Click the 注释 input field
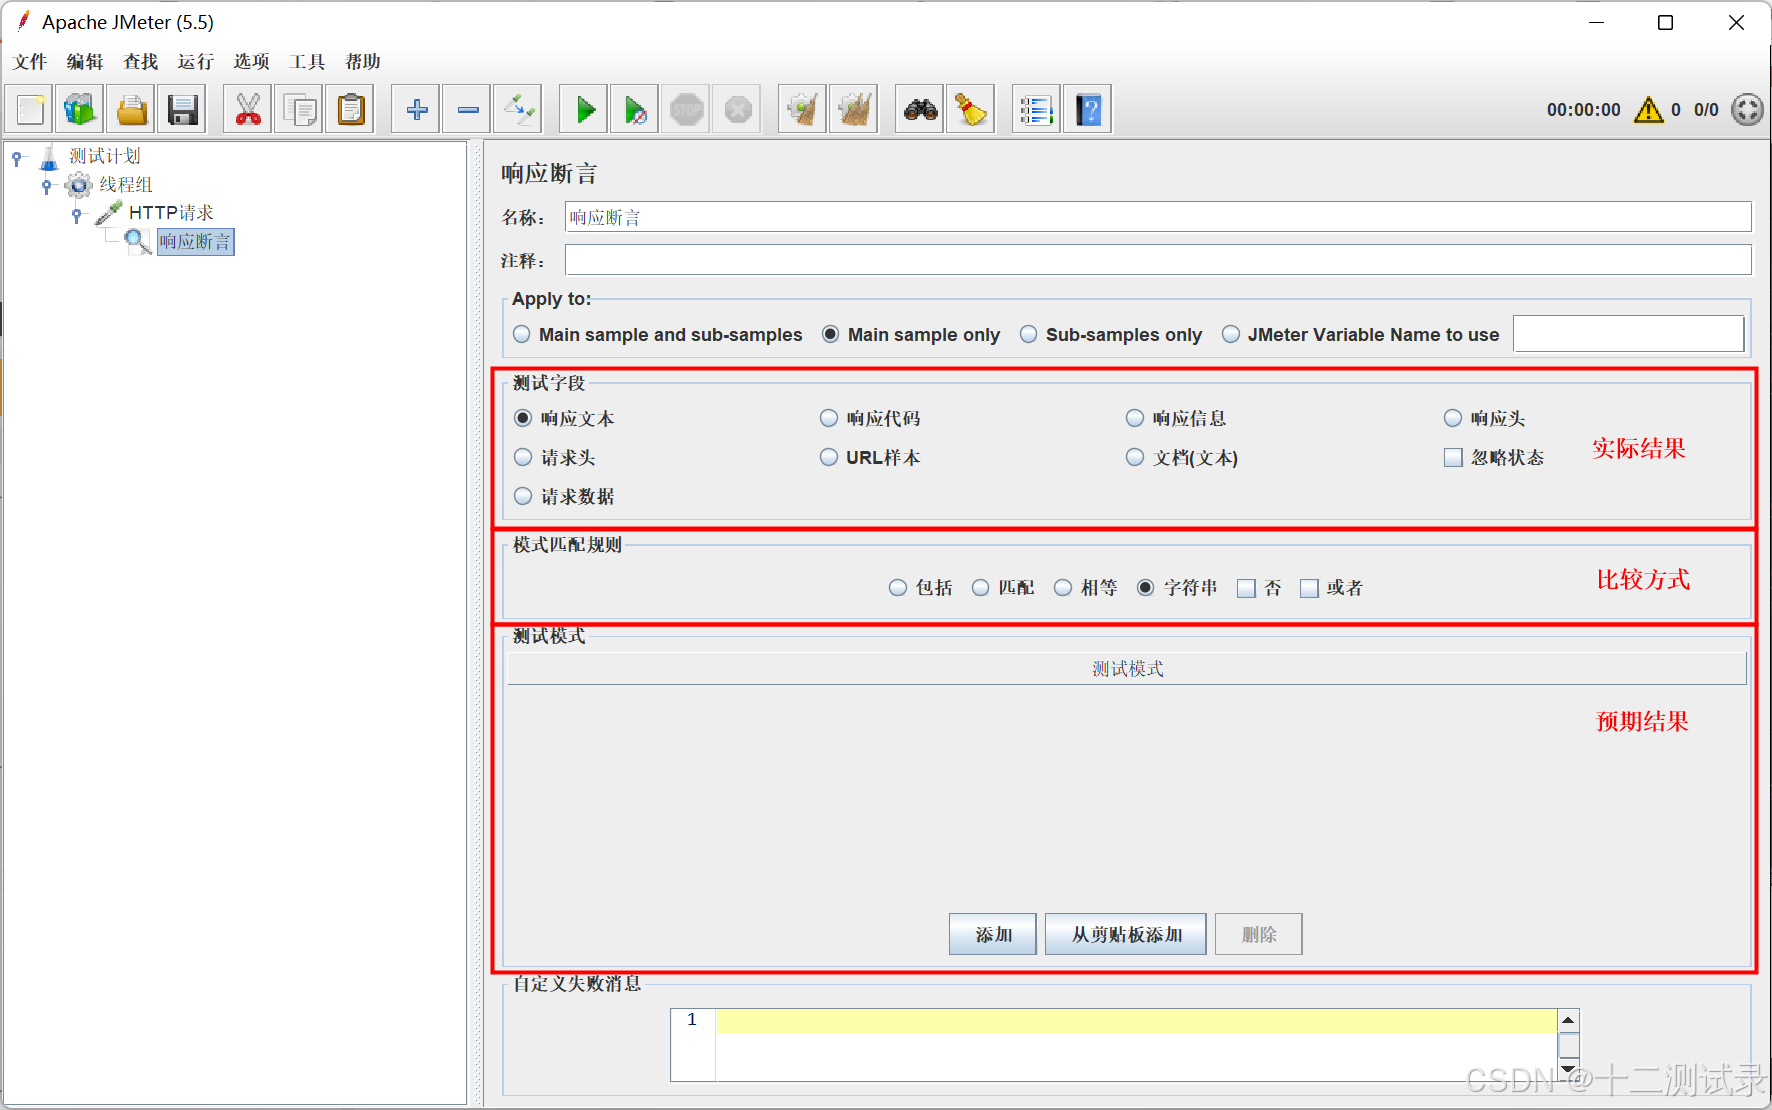 (1158, 260)
